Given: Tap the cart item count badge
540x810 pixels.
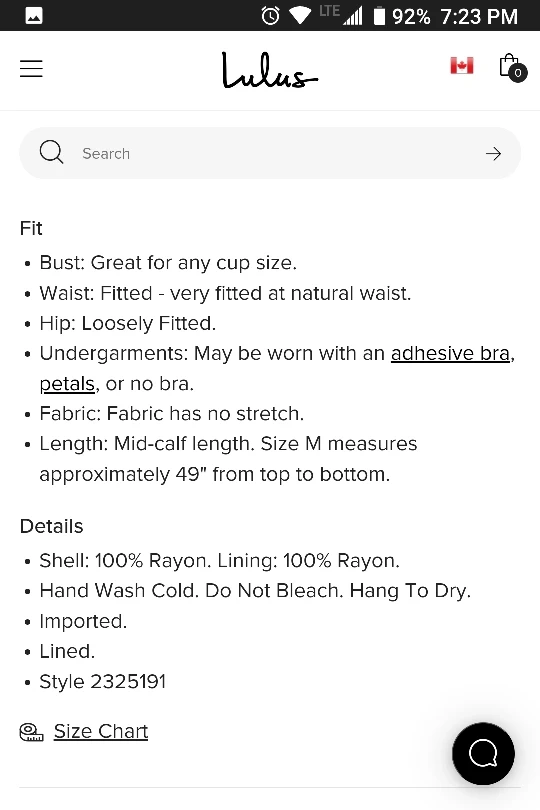Looking at the screenshot, I should coord(518,73).
